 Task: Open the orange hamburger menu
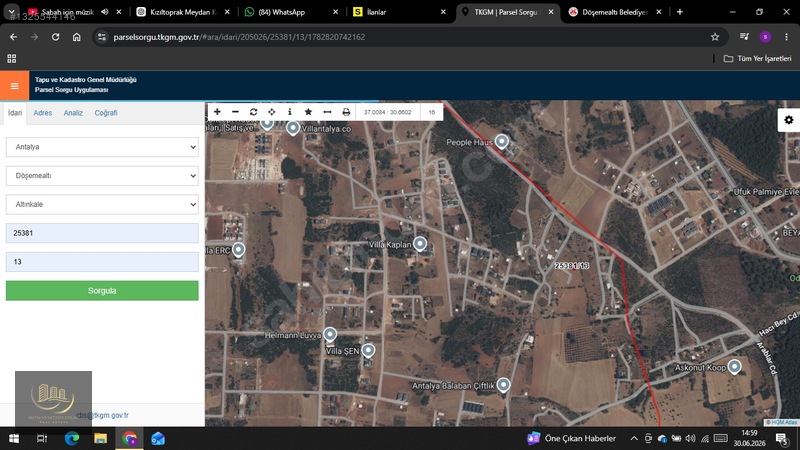tap(14, 86)
